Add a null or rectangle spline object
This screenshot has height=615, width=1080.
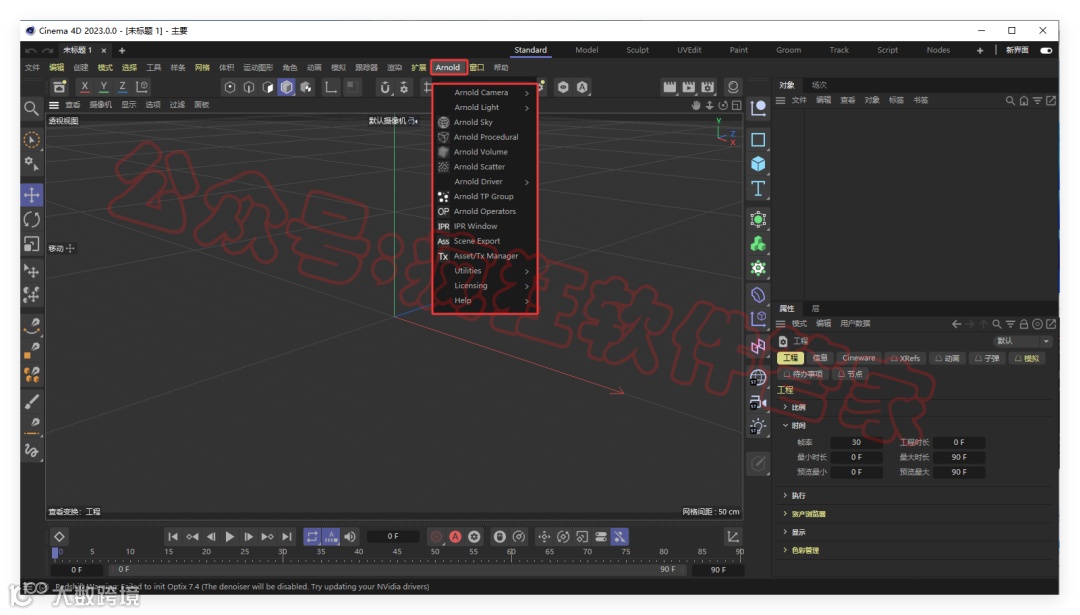pos(758,140)
